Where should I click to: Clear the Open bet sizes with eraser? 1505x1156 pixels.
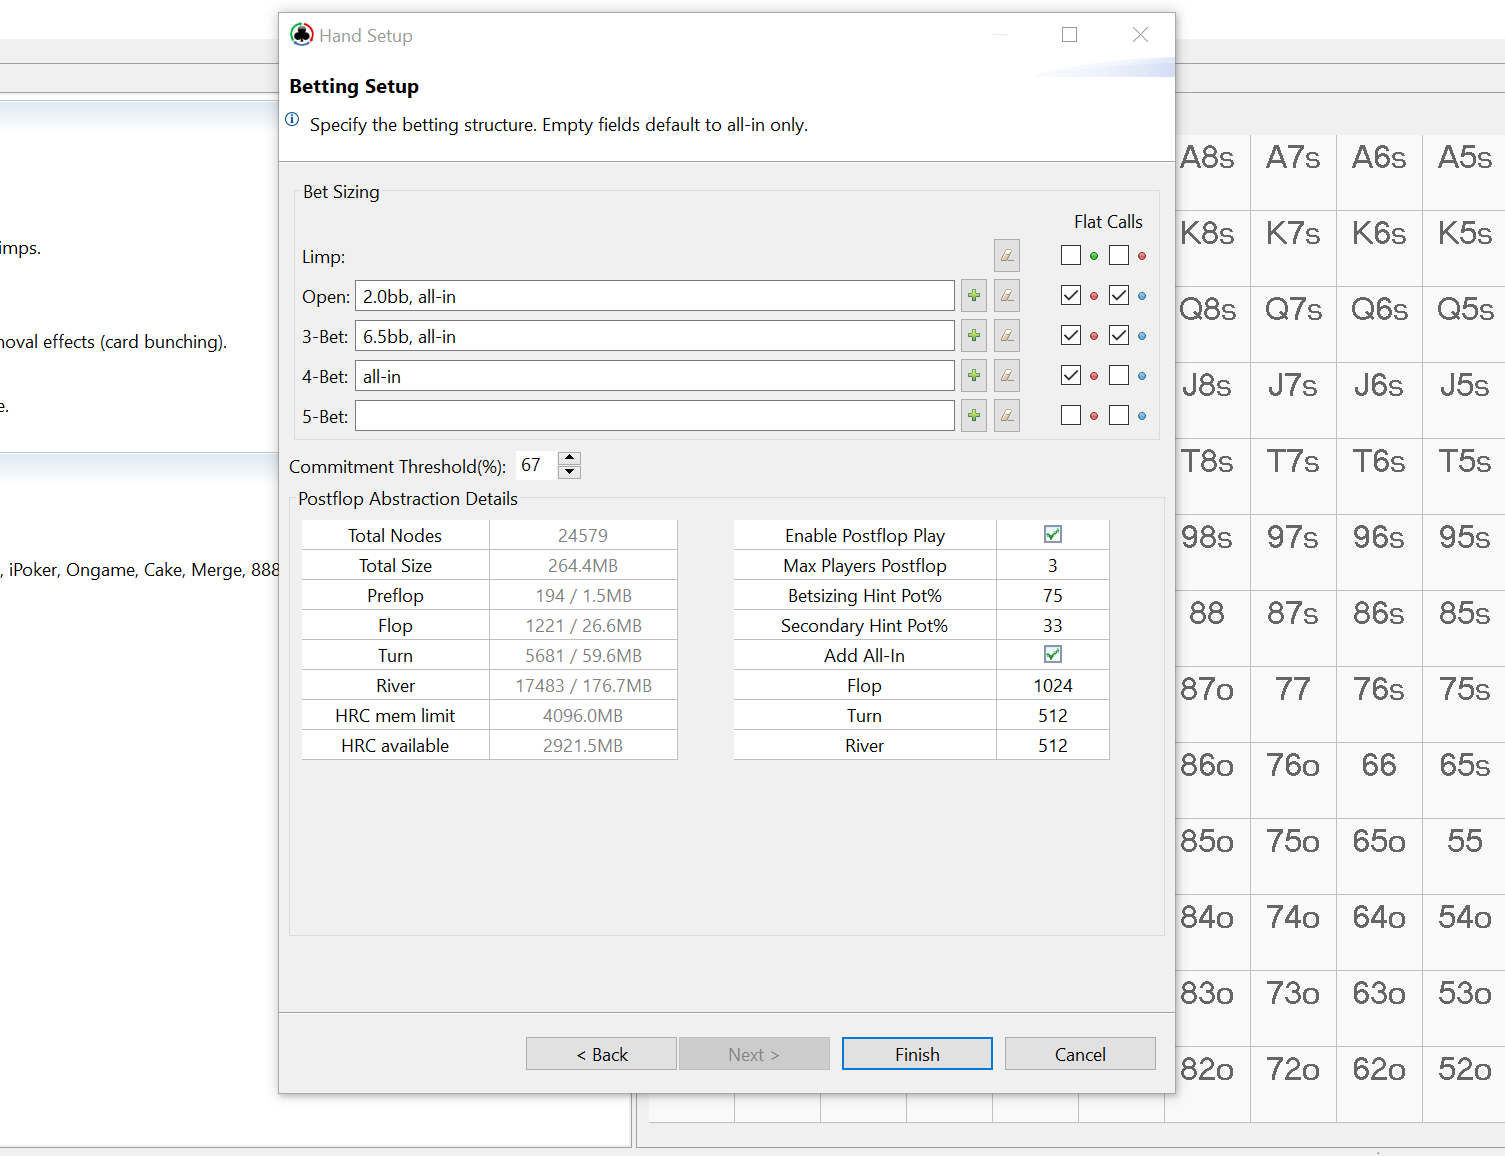pyautogui.click(x=1007, y=296)
